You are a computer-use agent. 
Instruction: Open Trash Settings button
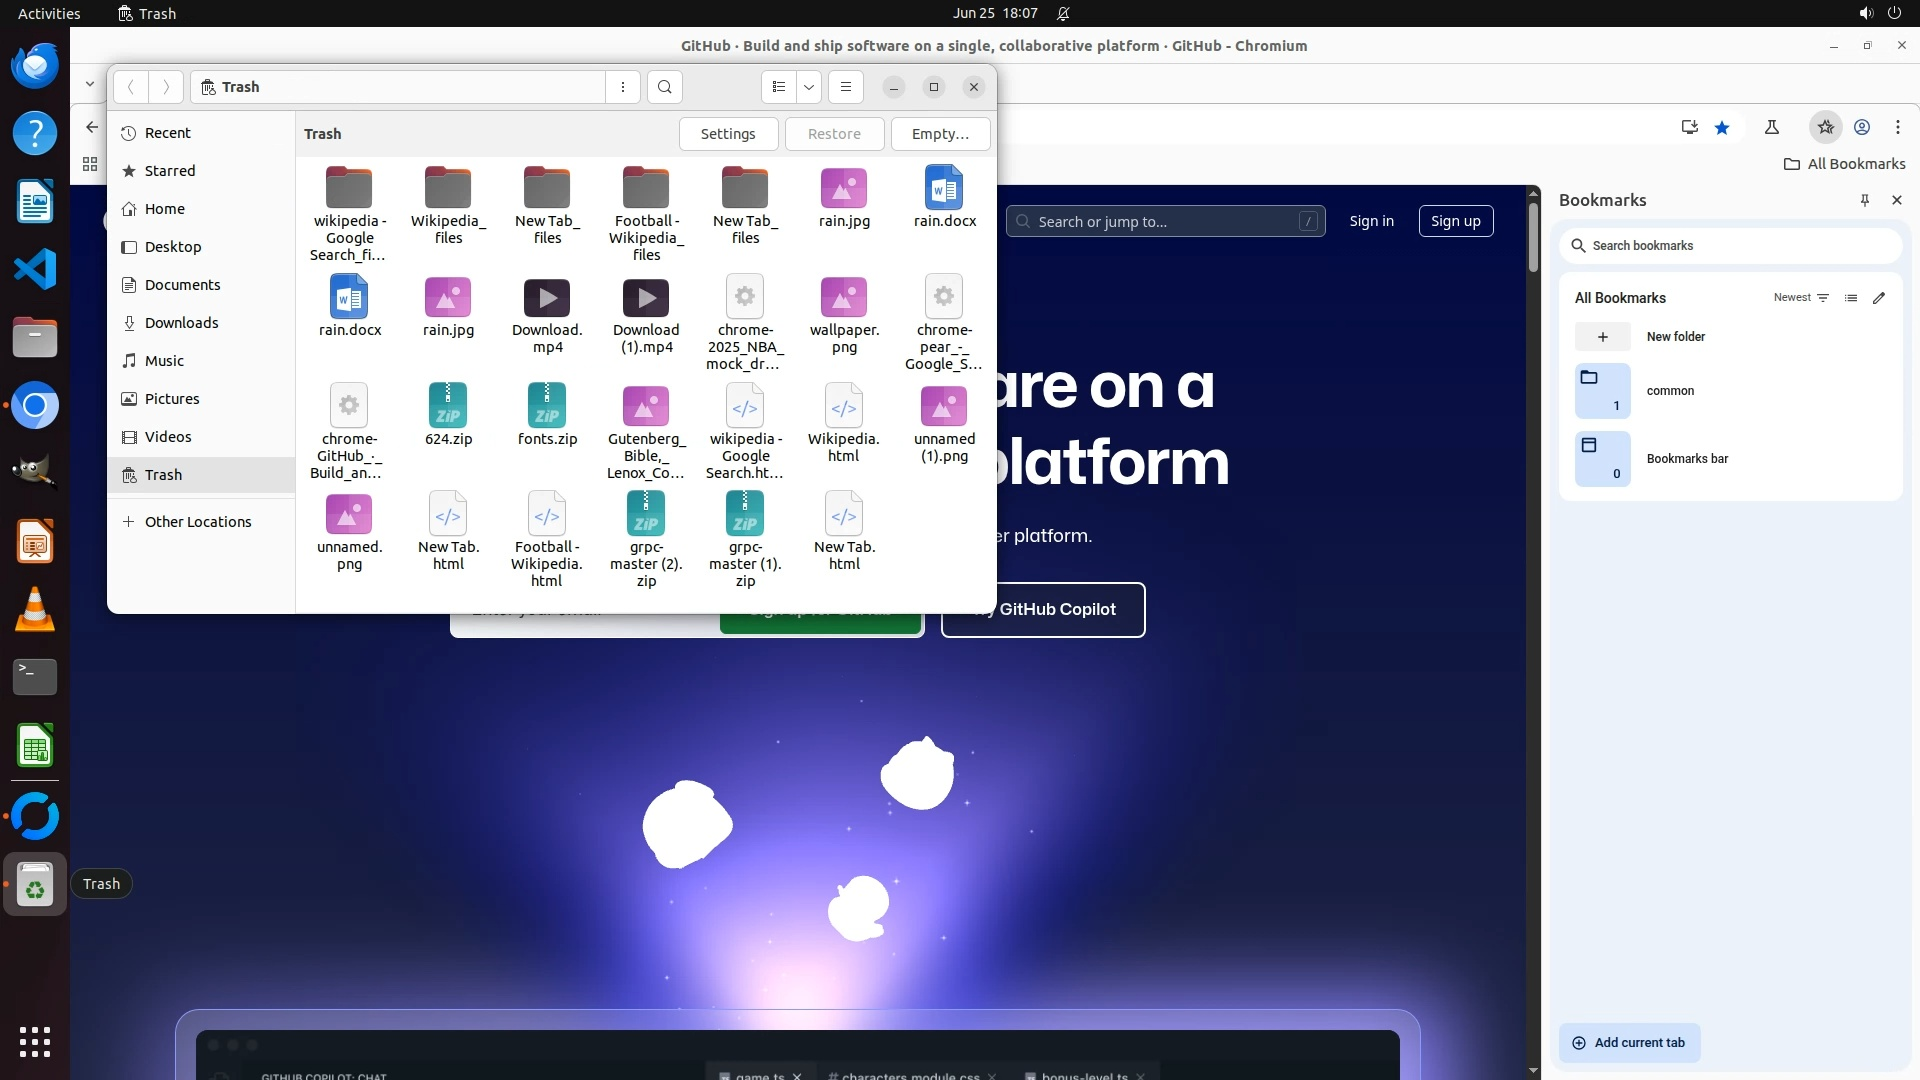(728, 134)
